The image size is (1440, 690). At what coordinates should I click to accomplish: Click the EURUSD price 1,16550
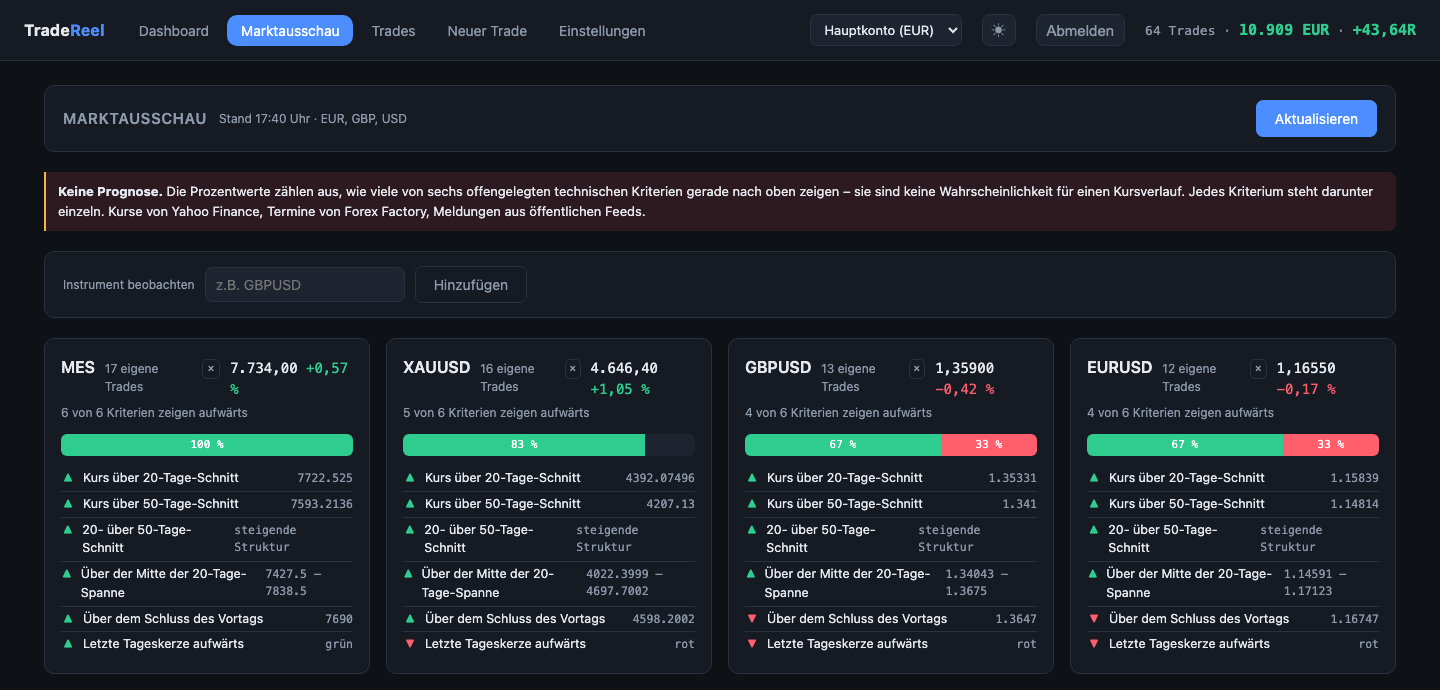pos(1306,368)
